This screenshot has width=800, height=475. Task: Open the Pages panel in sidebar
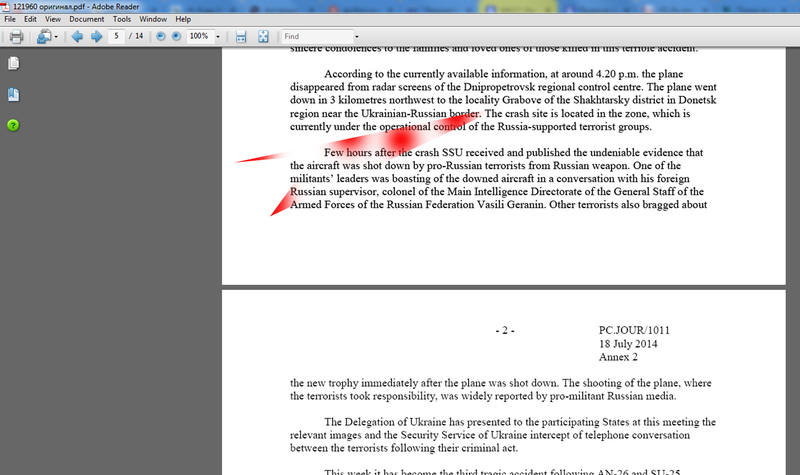[14, 63]
